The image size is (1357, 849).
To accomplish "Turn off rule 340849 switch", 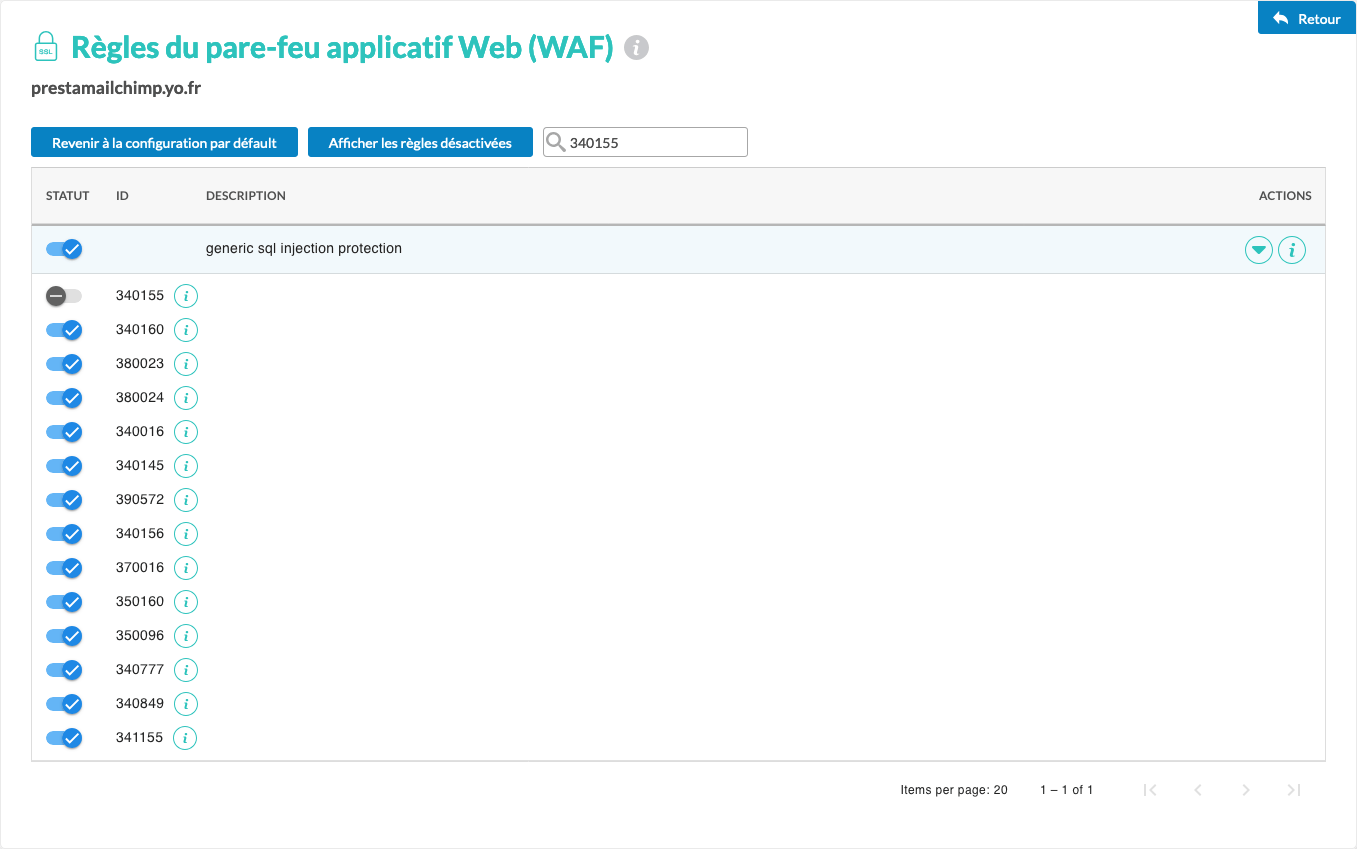I will coord(64,704).
